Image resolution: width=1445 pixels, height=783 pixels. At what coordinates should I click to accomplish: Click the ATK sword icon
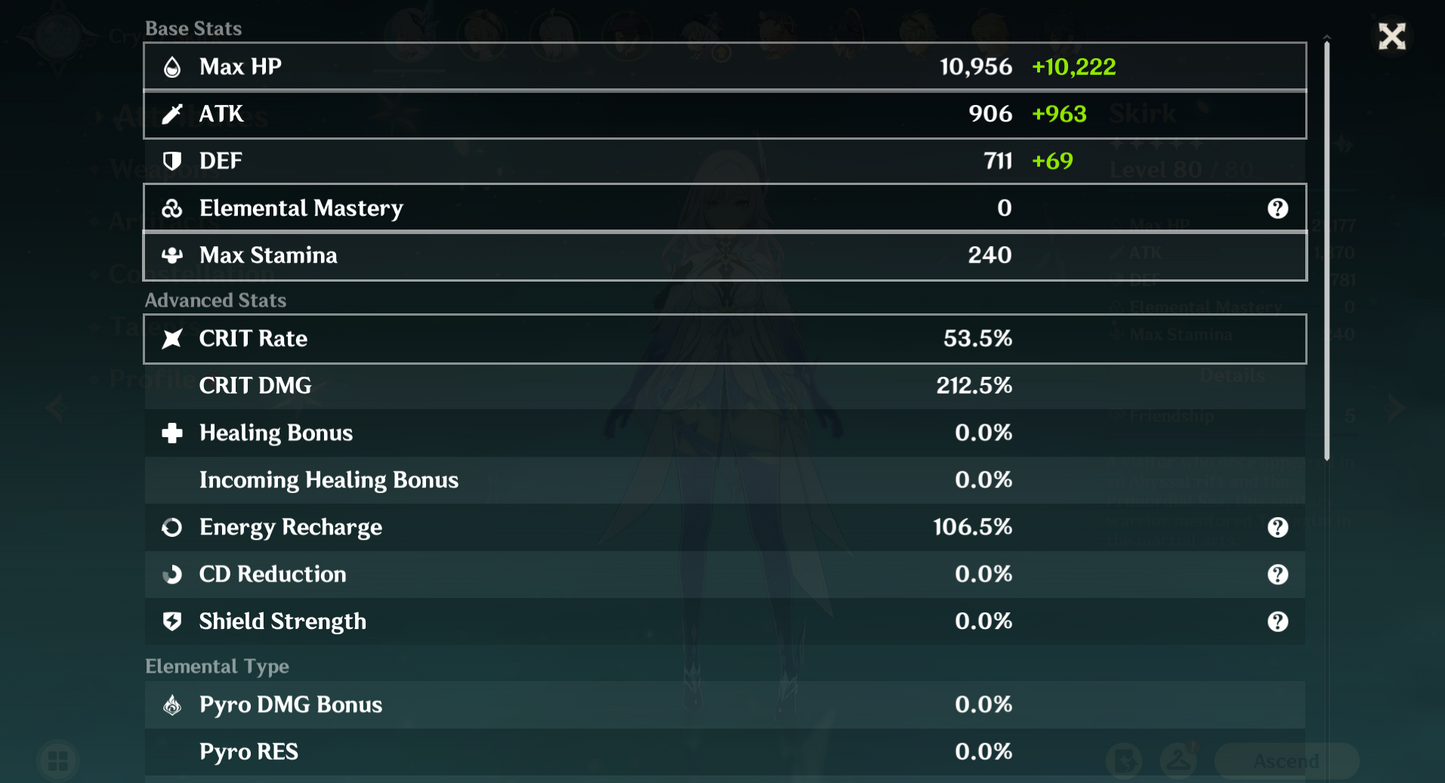[x=172, y=114]
